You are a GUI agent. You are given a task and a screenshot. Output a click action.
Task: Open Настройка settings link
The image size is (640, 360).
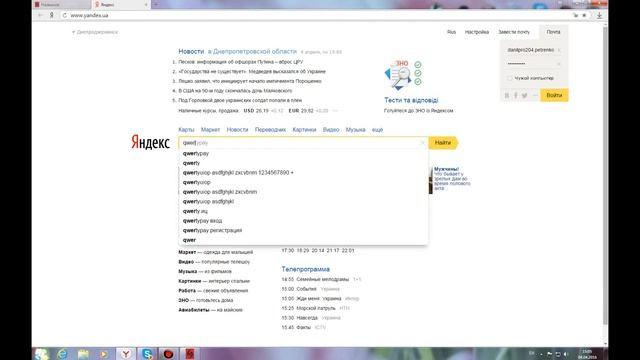pos(477,32)
